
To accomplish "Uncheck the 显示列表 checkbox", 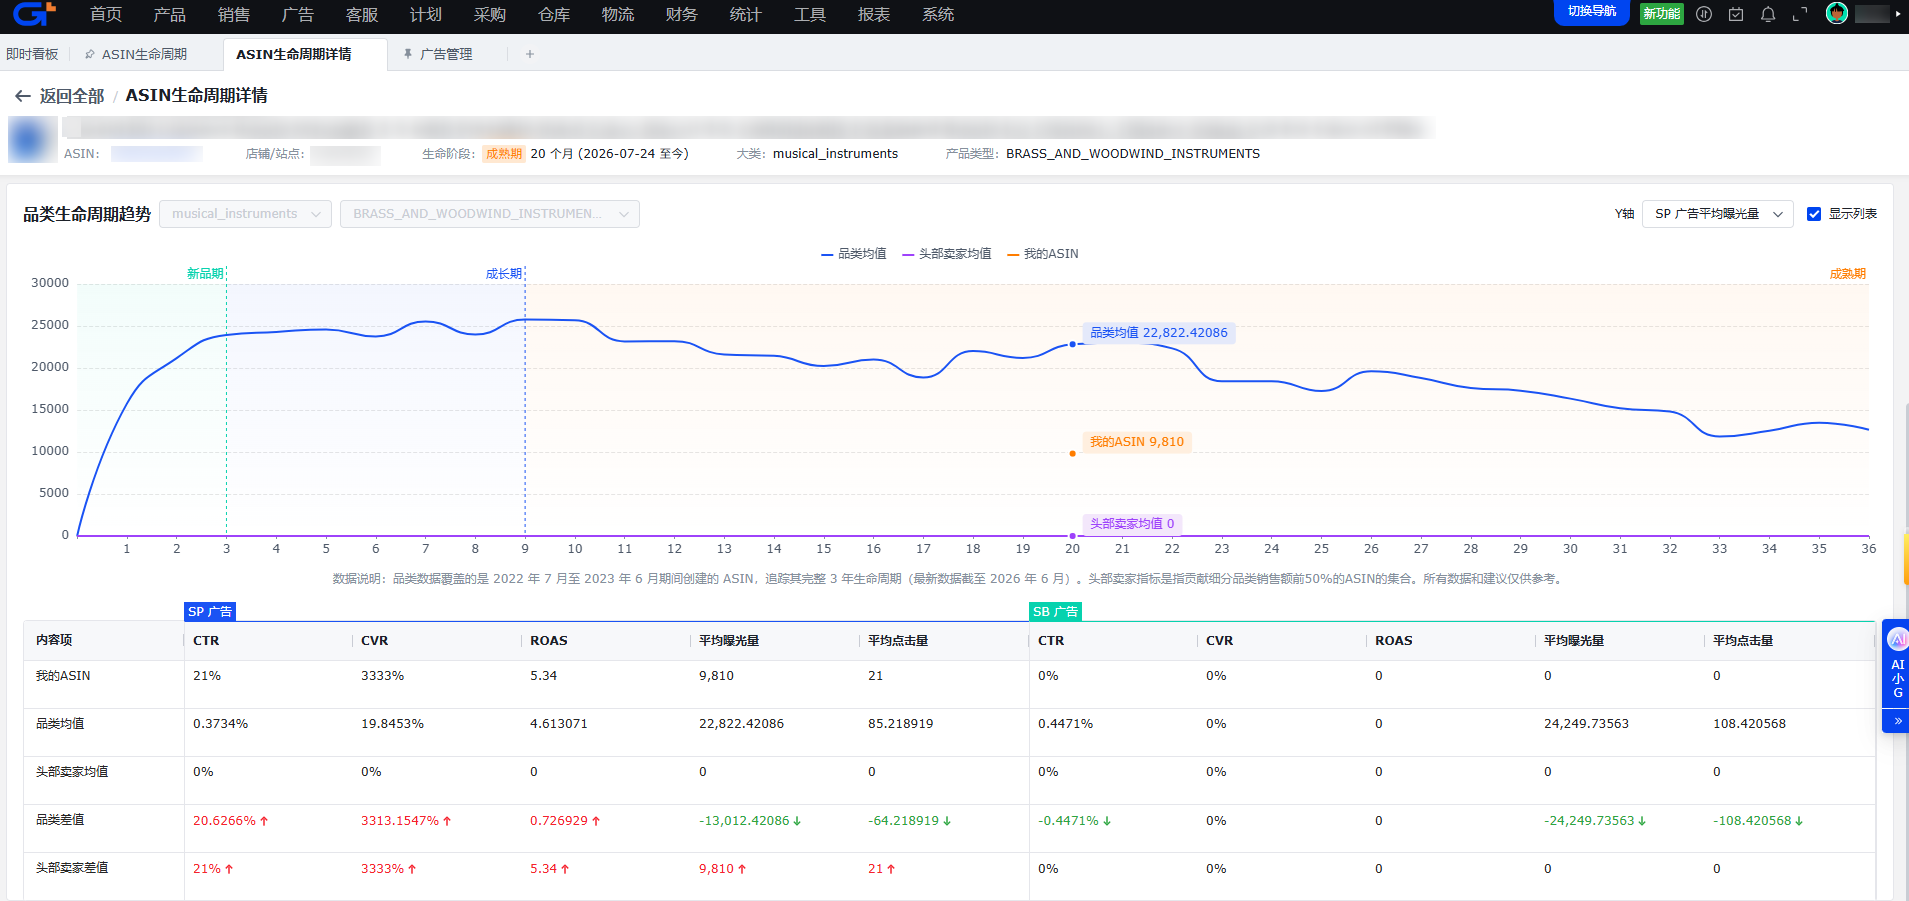I will 1814,214.
